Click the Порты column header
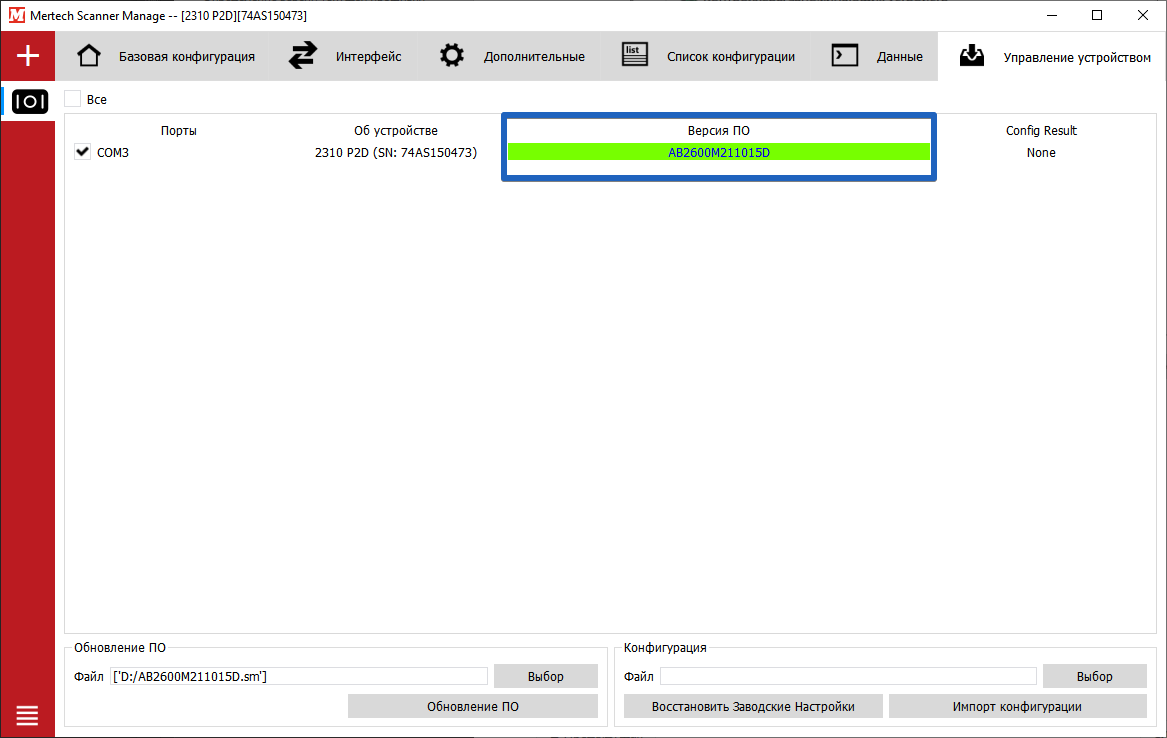Screen dimensions: 1167x738 point(179,130)
